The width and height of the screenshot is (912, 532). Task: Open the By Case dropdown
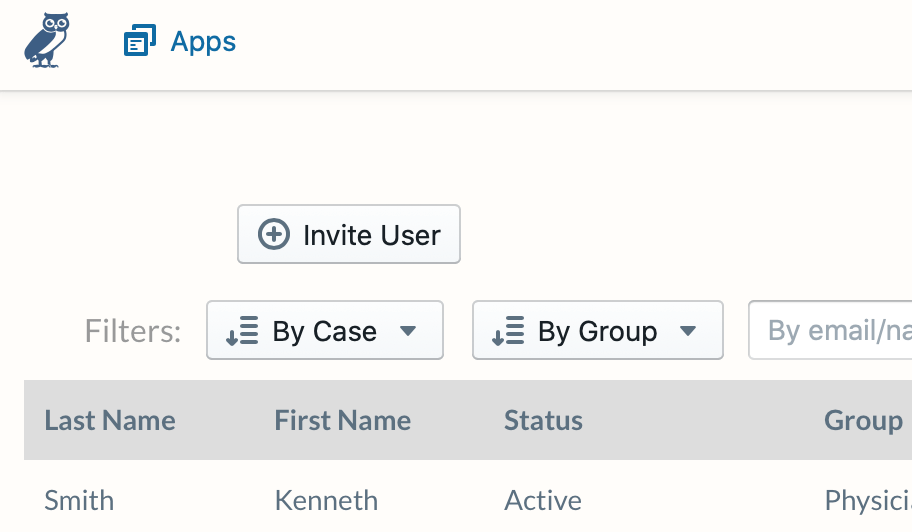pyautogui.click(x=325, y=330)
